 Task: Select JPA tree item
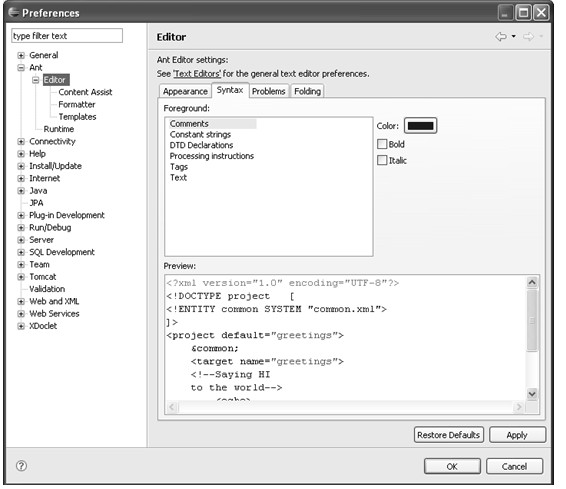pyautogui.click(x=36, y=203)
